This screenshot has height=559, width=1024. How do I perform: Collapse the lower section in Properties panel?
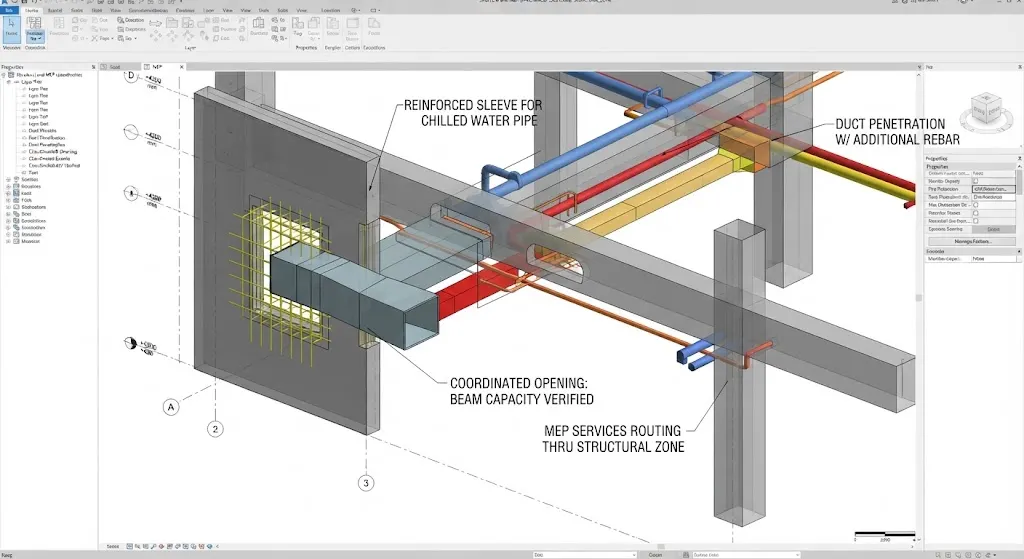click(x=1019, y=251)
